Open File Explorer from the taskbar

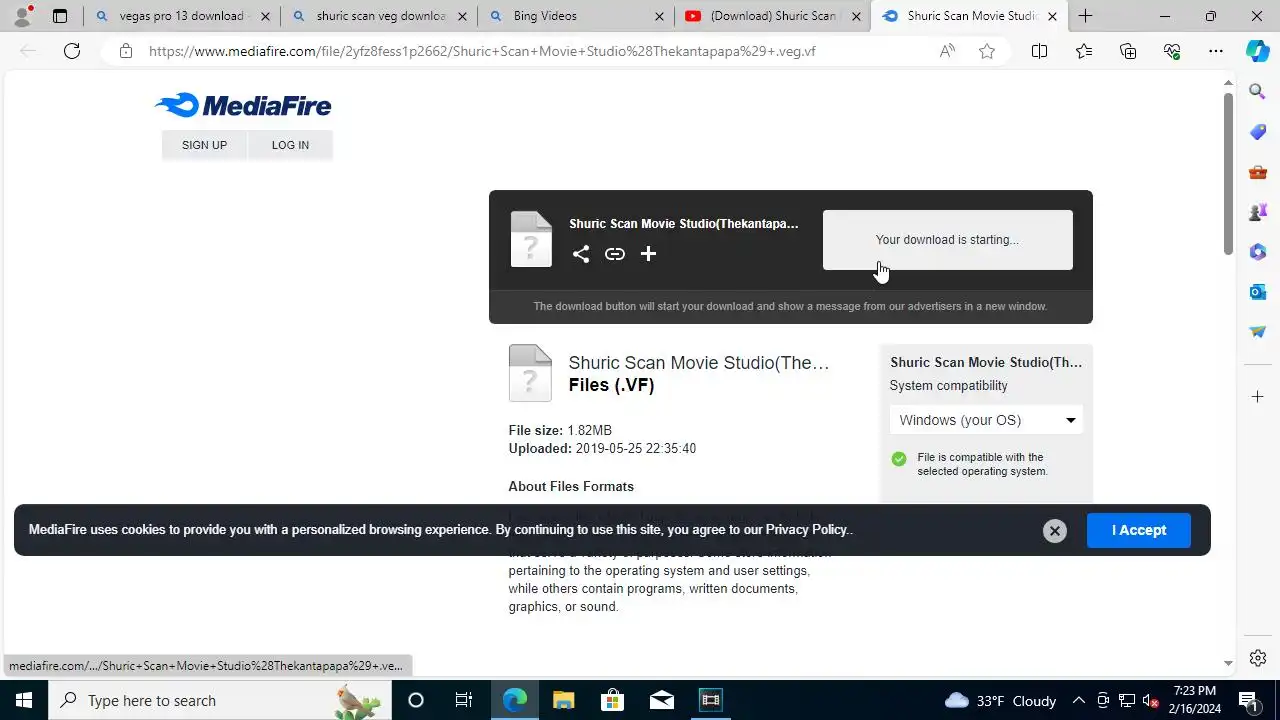click(563, 700)
